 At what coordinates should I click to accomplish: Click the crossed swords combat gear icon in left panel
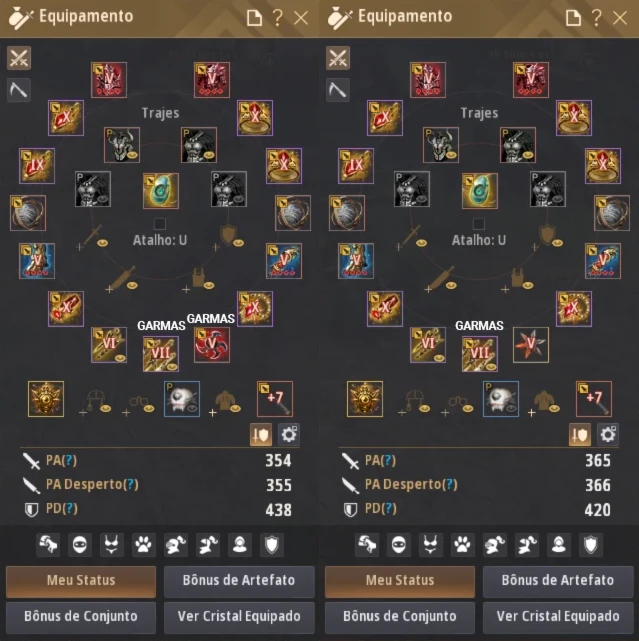pyautogui.click(x=19, y=58)
